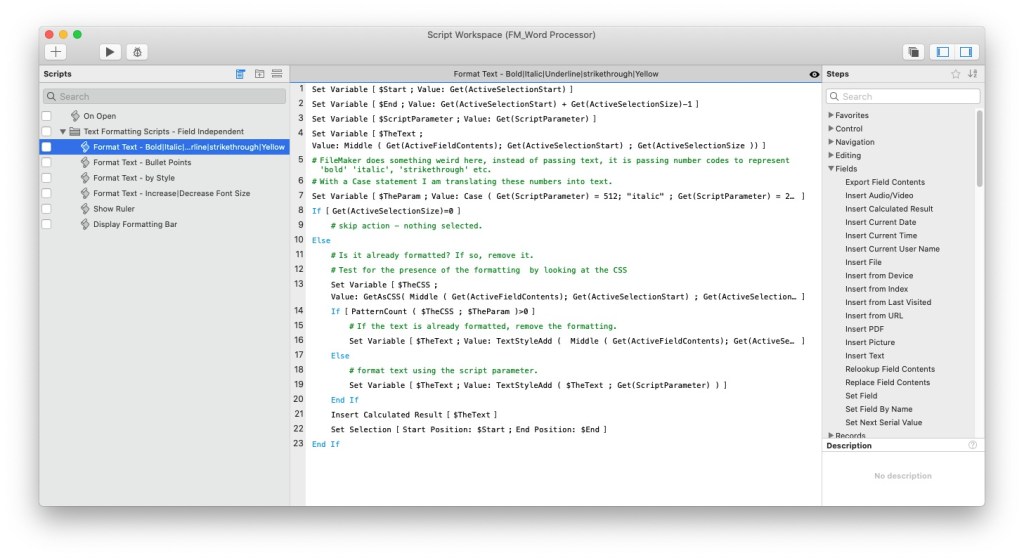
Task: Choose the Insert Calculated Result step
Action: (888, 209)
